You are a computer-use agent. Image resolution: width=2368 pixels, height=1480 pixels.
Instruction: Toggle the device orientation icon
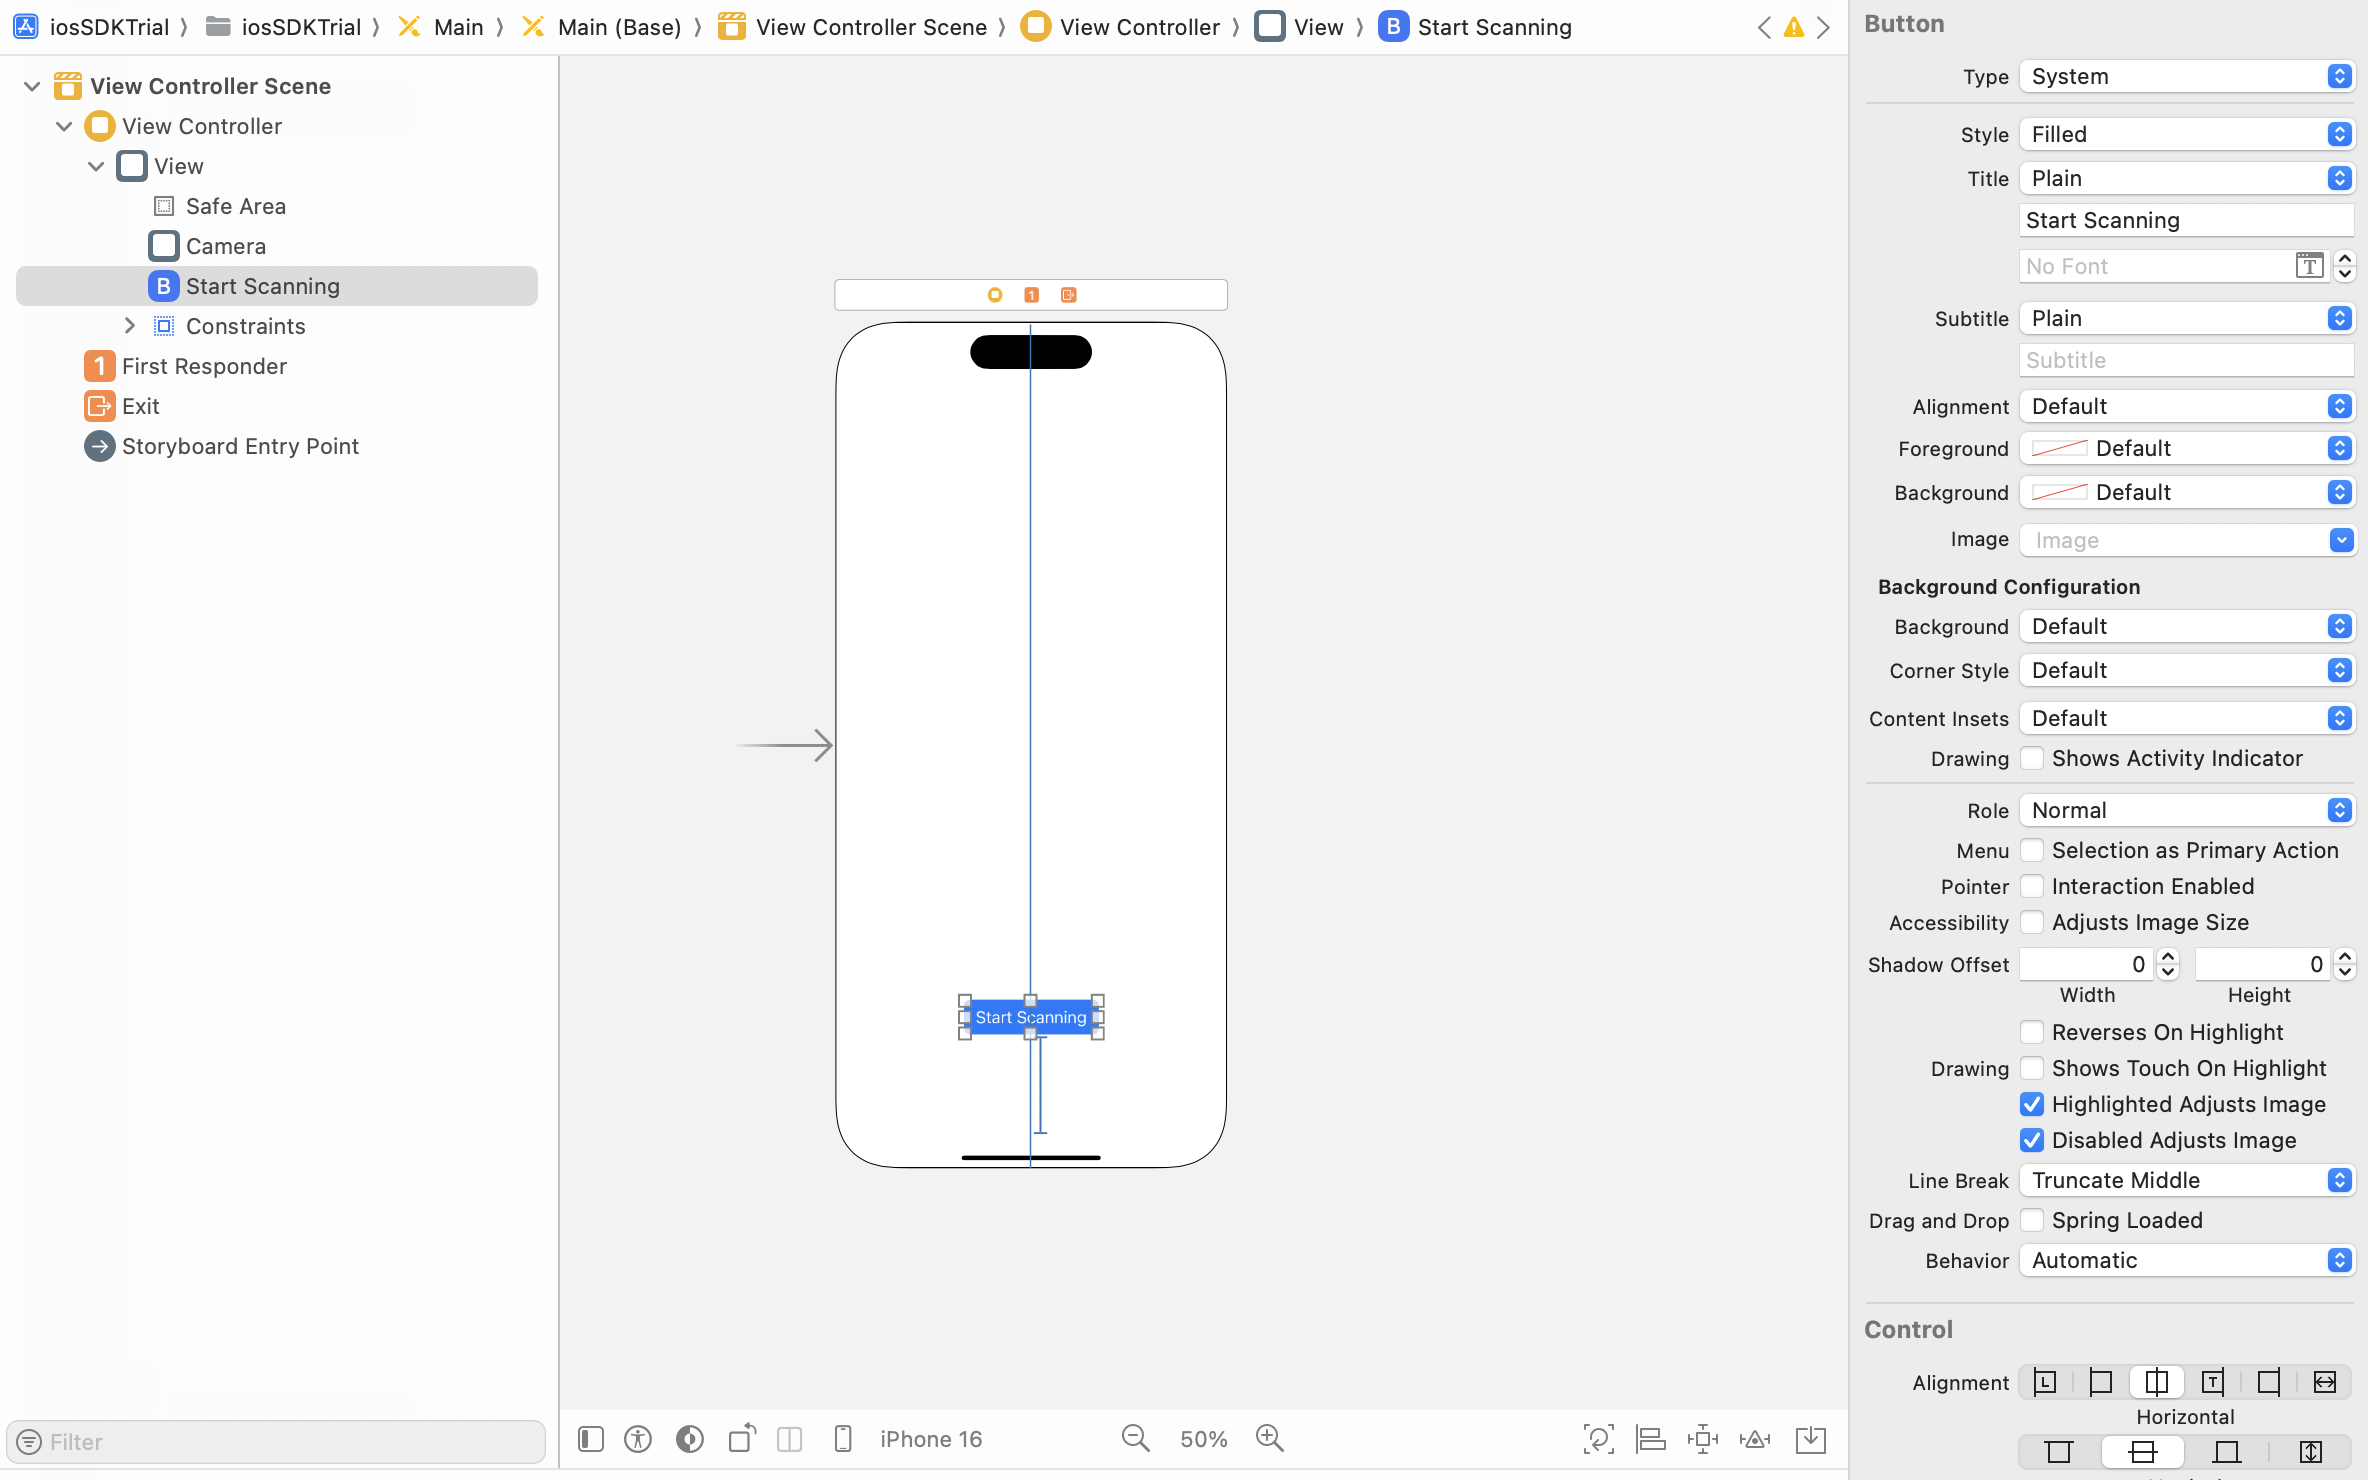point(741,1438)
